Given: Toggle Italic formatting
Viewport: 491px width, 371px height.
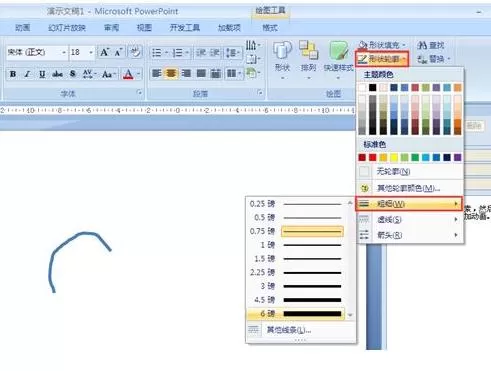Looking at the screenshot, I should click(27, 74).
